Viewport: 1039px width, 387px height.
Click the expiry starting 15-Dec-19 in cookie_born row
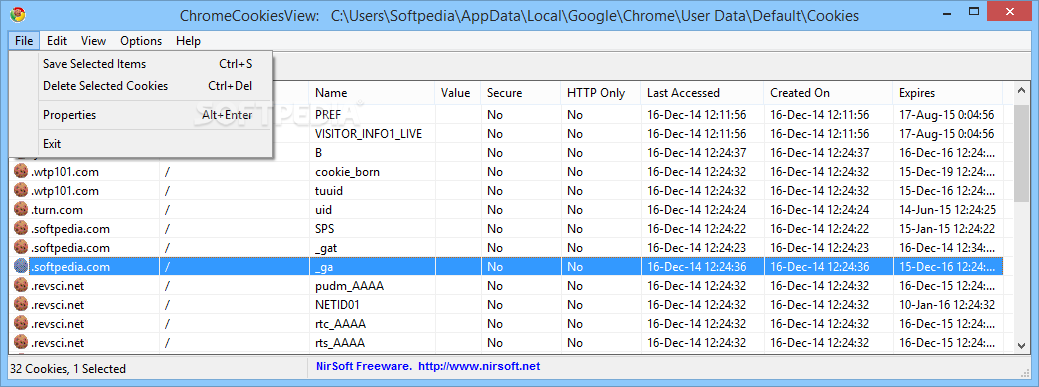(947, 172)
